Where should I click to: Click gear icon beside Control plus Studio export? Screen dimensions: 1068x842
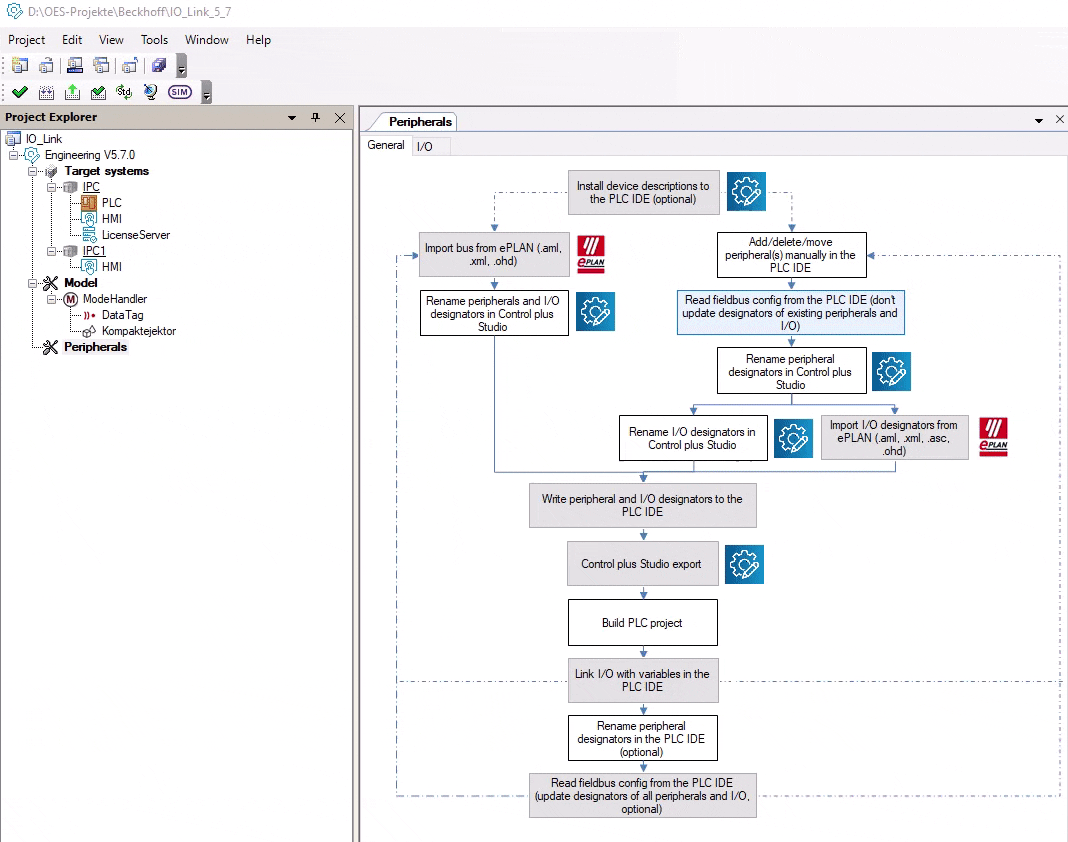[x=744, y=564]
